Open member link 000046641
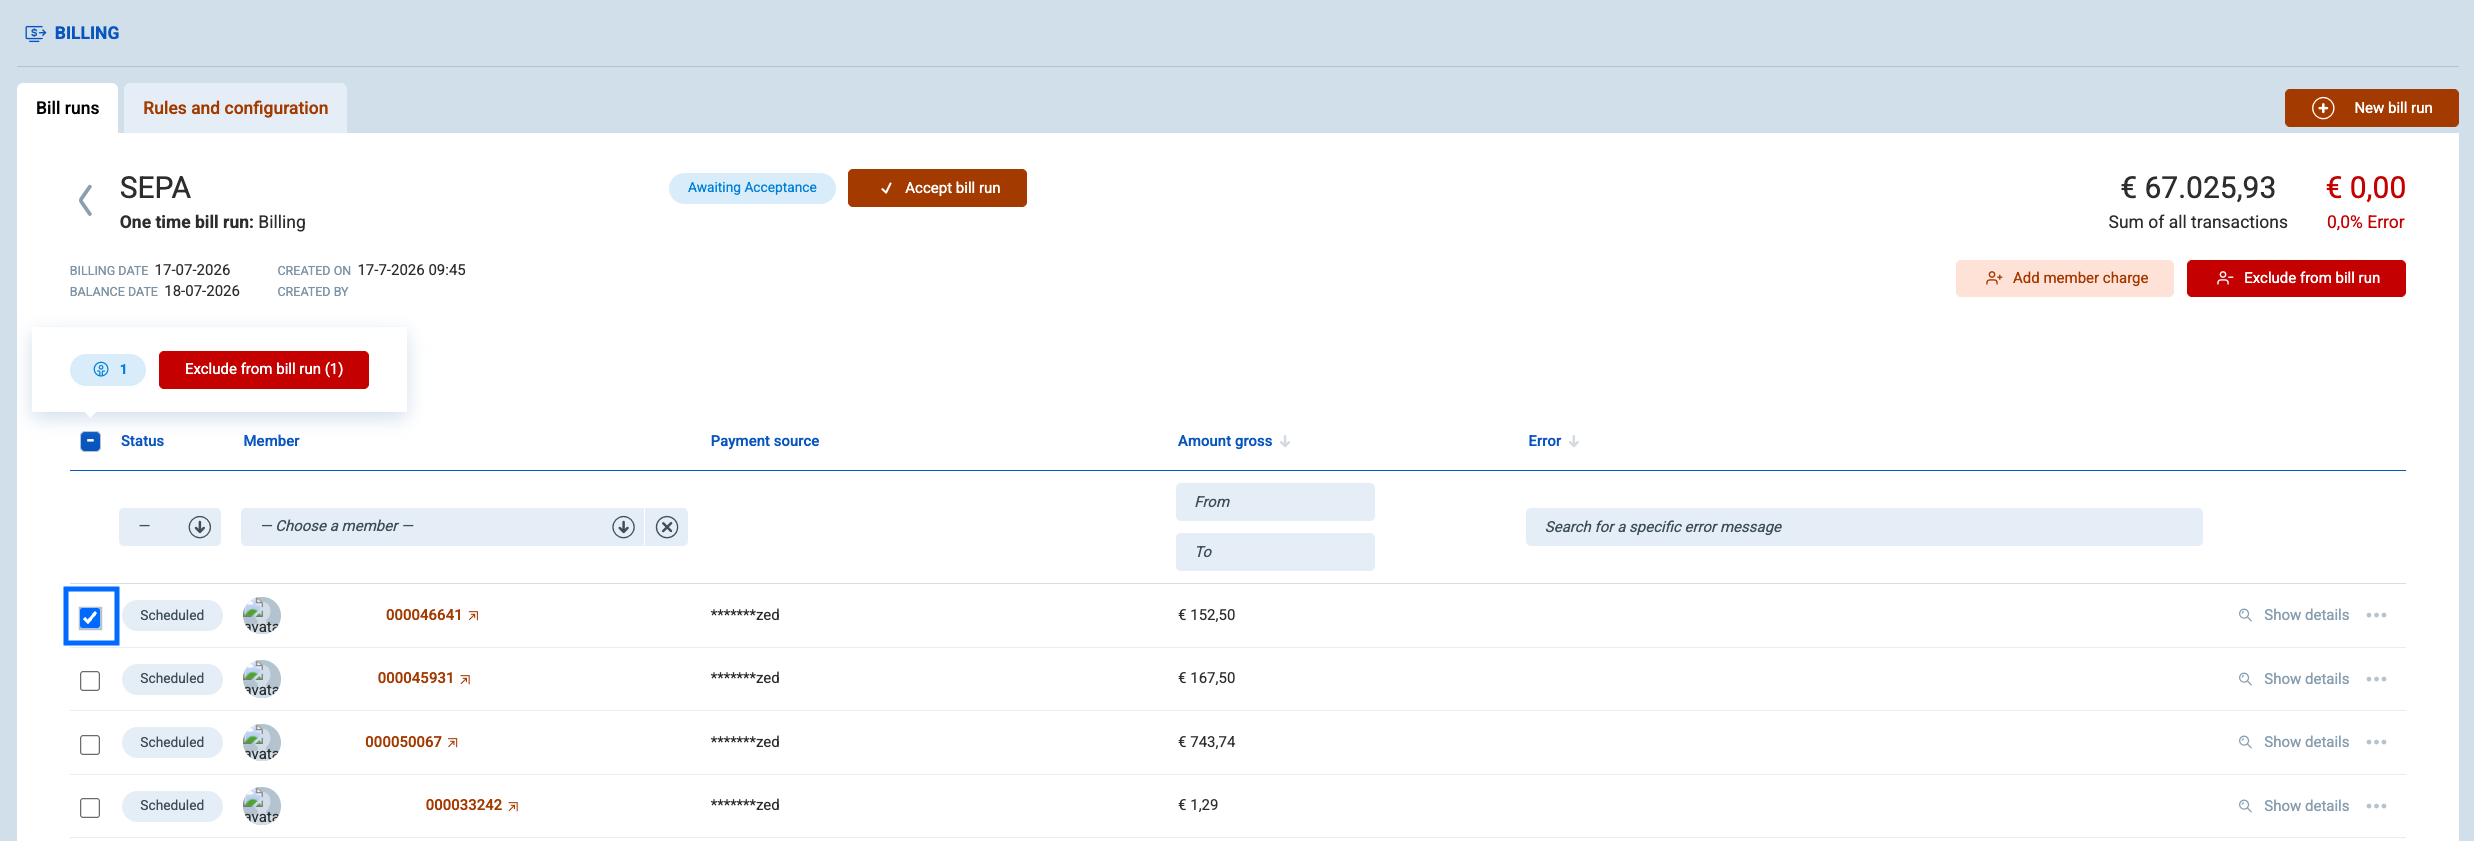 click(x=424, y=615)
